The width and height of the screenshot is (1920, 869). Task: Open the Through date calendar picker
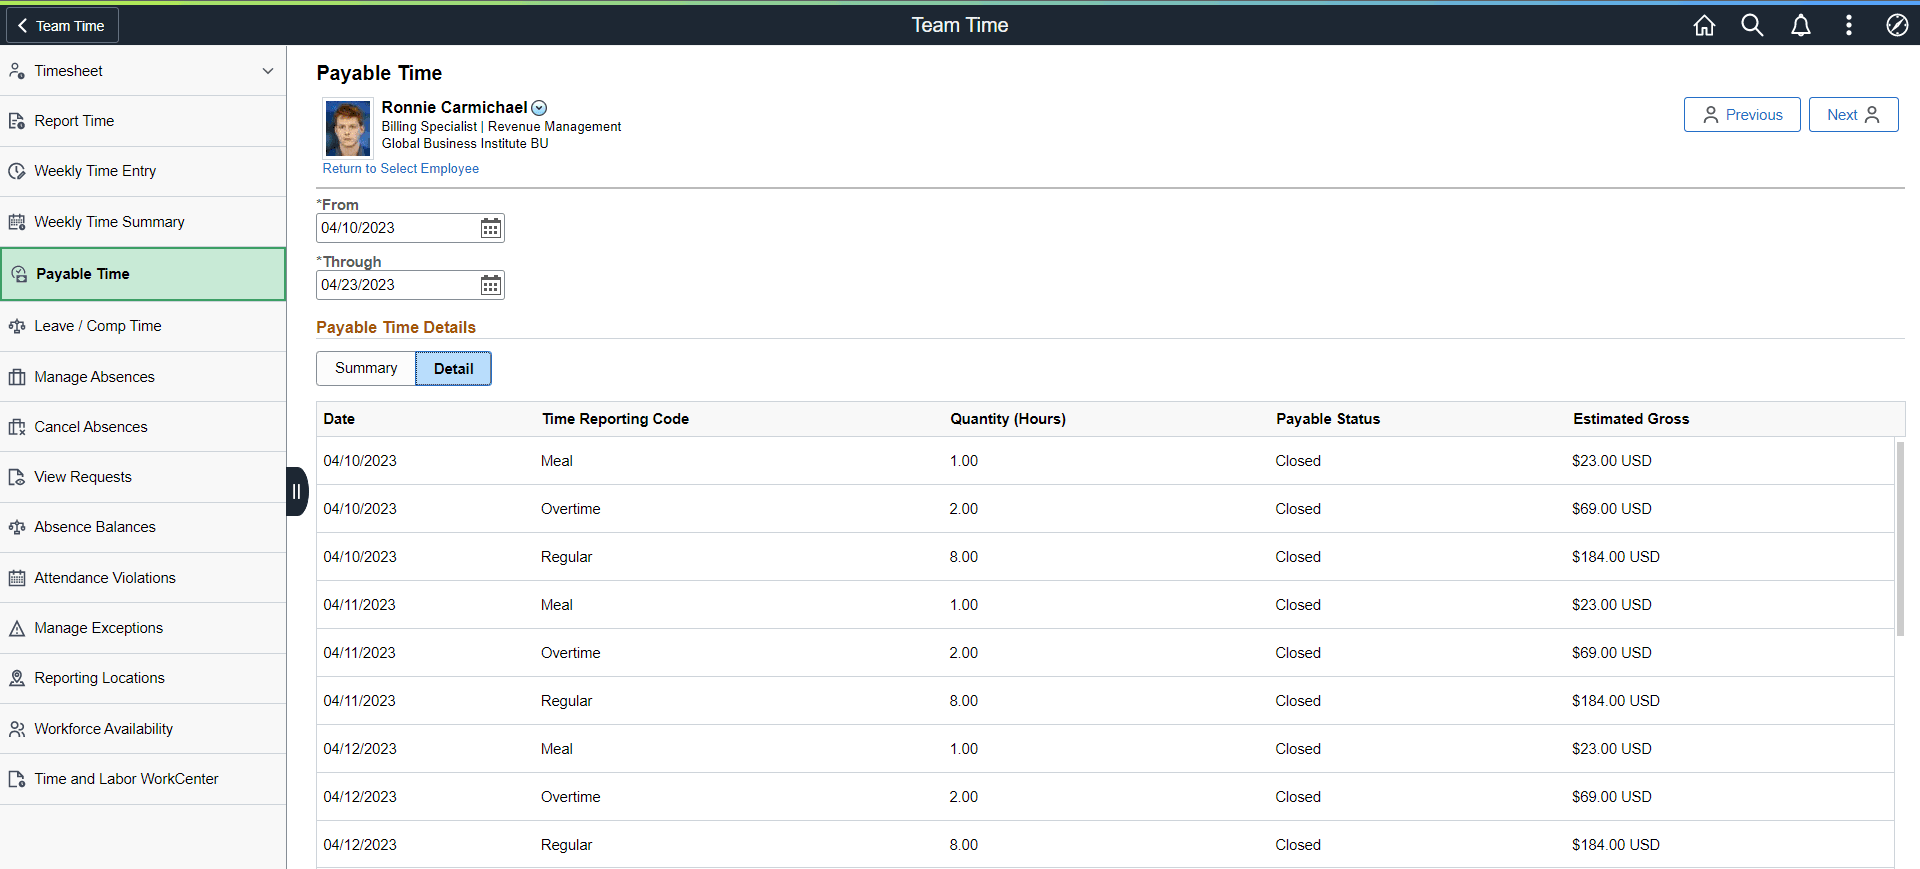click(x=490, y=285)
